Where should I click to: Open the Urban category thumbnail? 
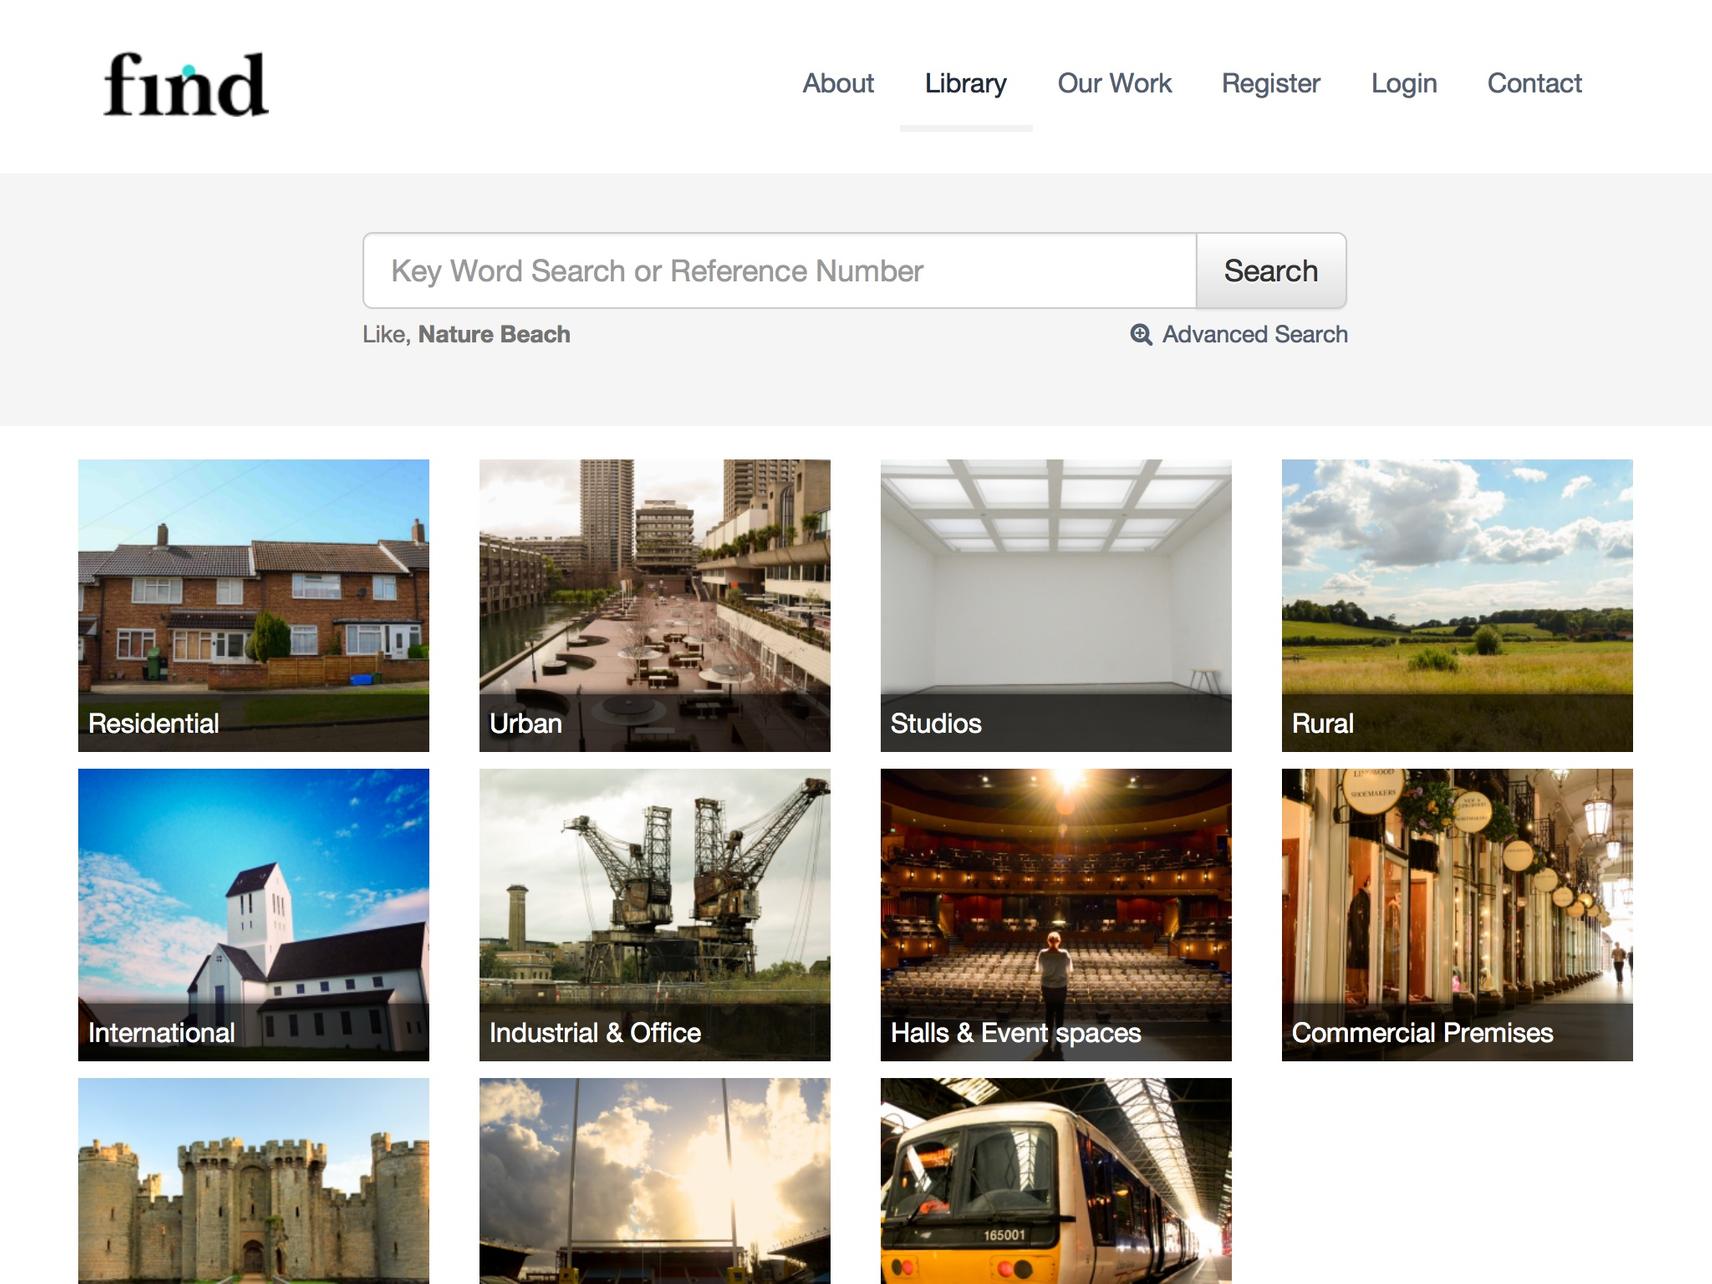[x=655, y=606]
